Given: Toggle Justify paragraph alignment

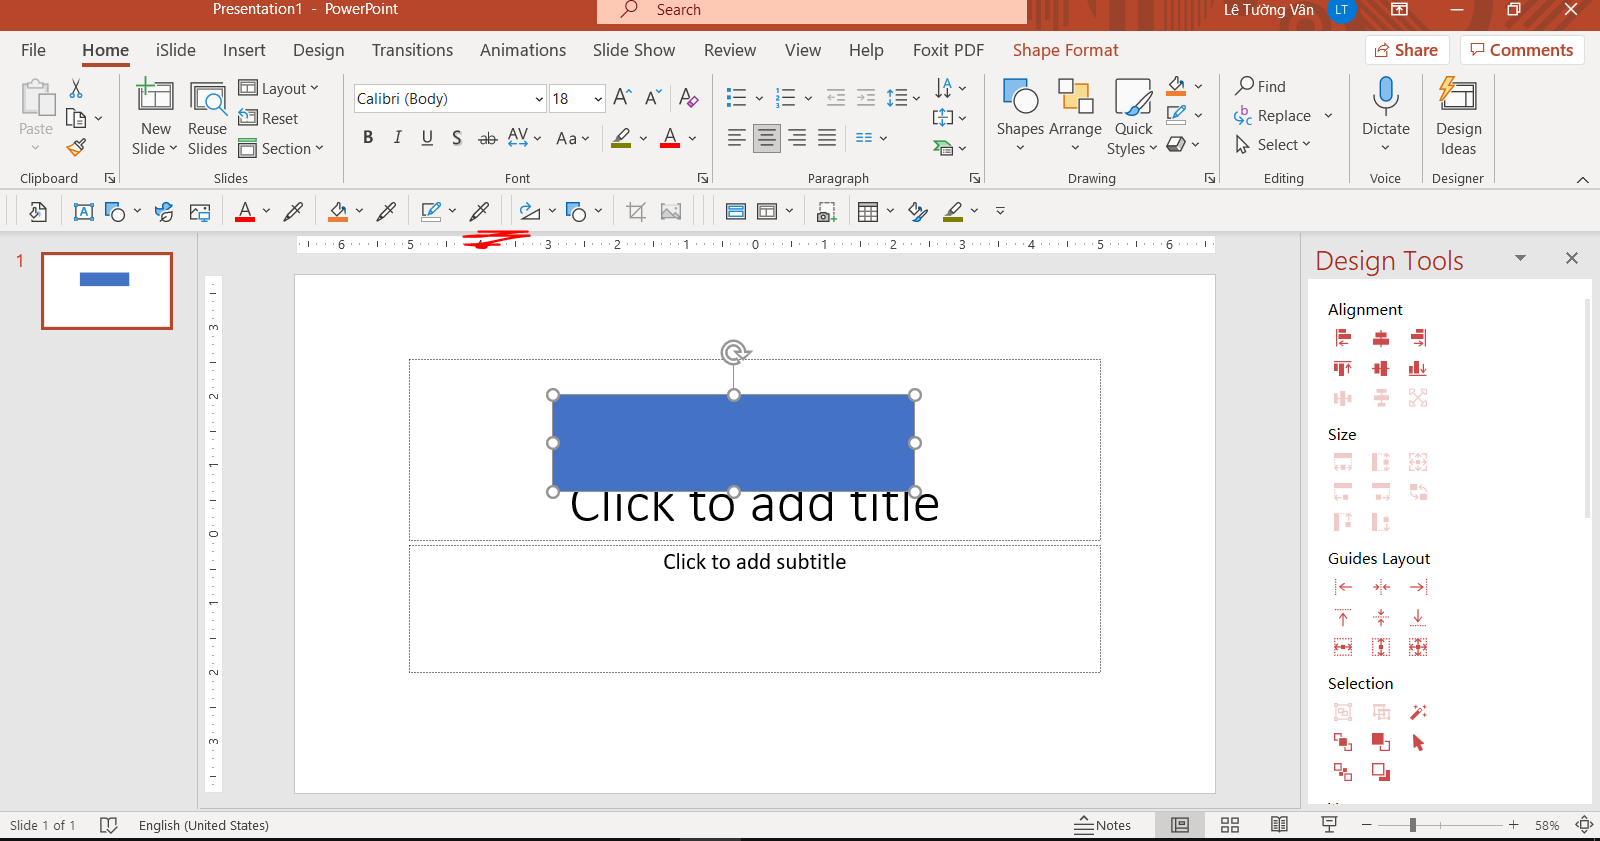Looking at the screenshot, I should 827,138.
